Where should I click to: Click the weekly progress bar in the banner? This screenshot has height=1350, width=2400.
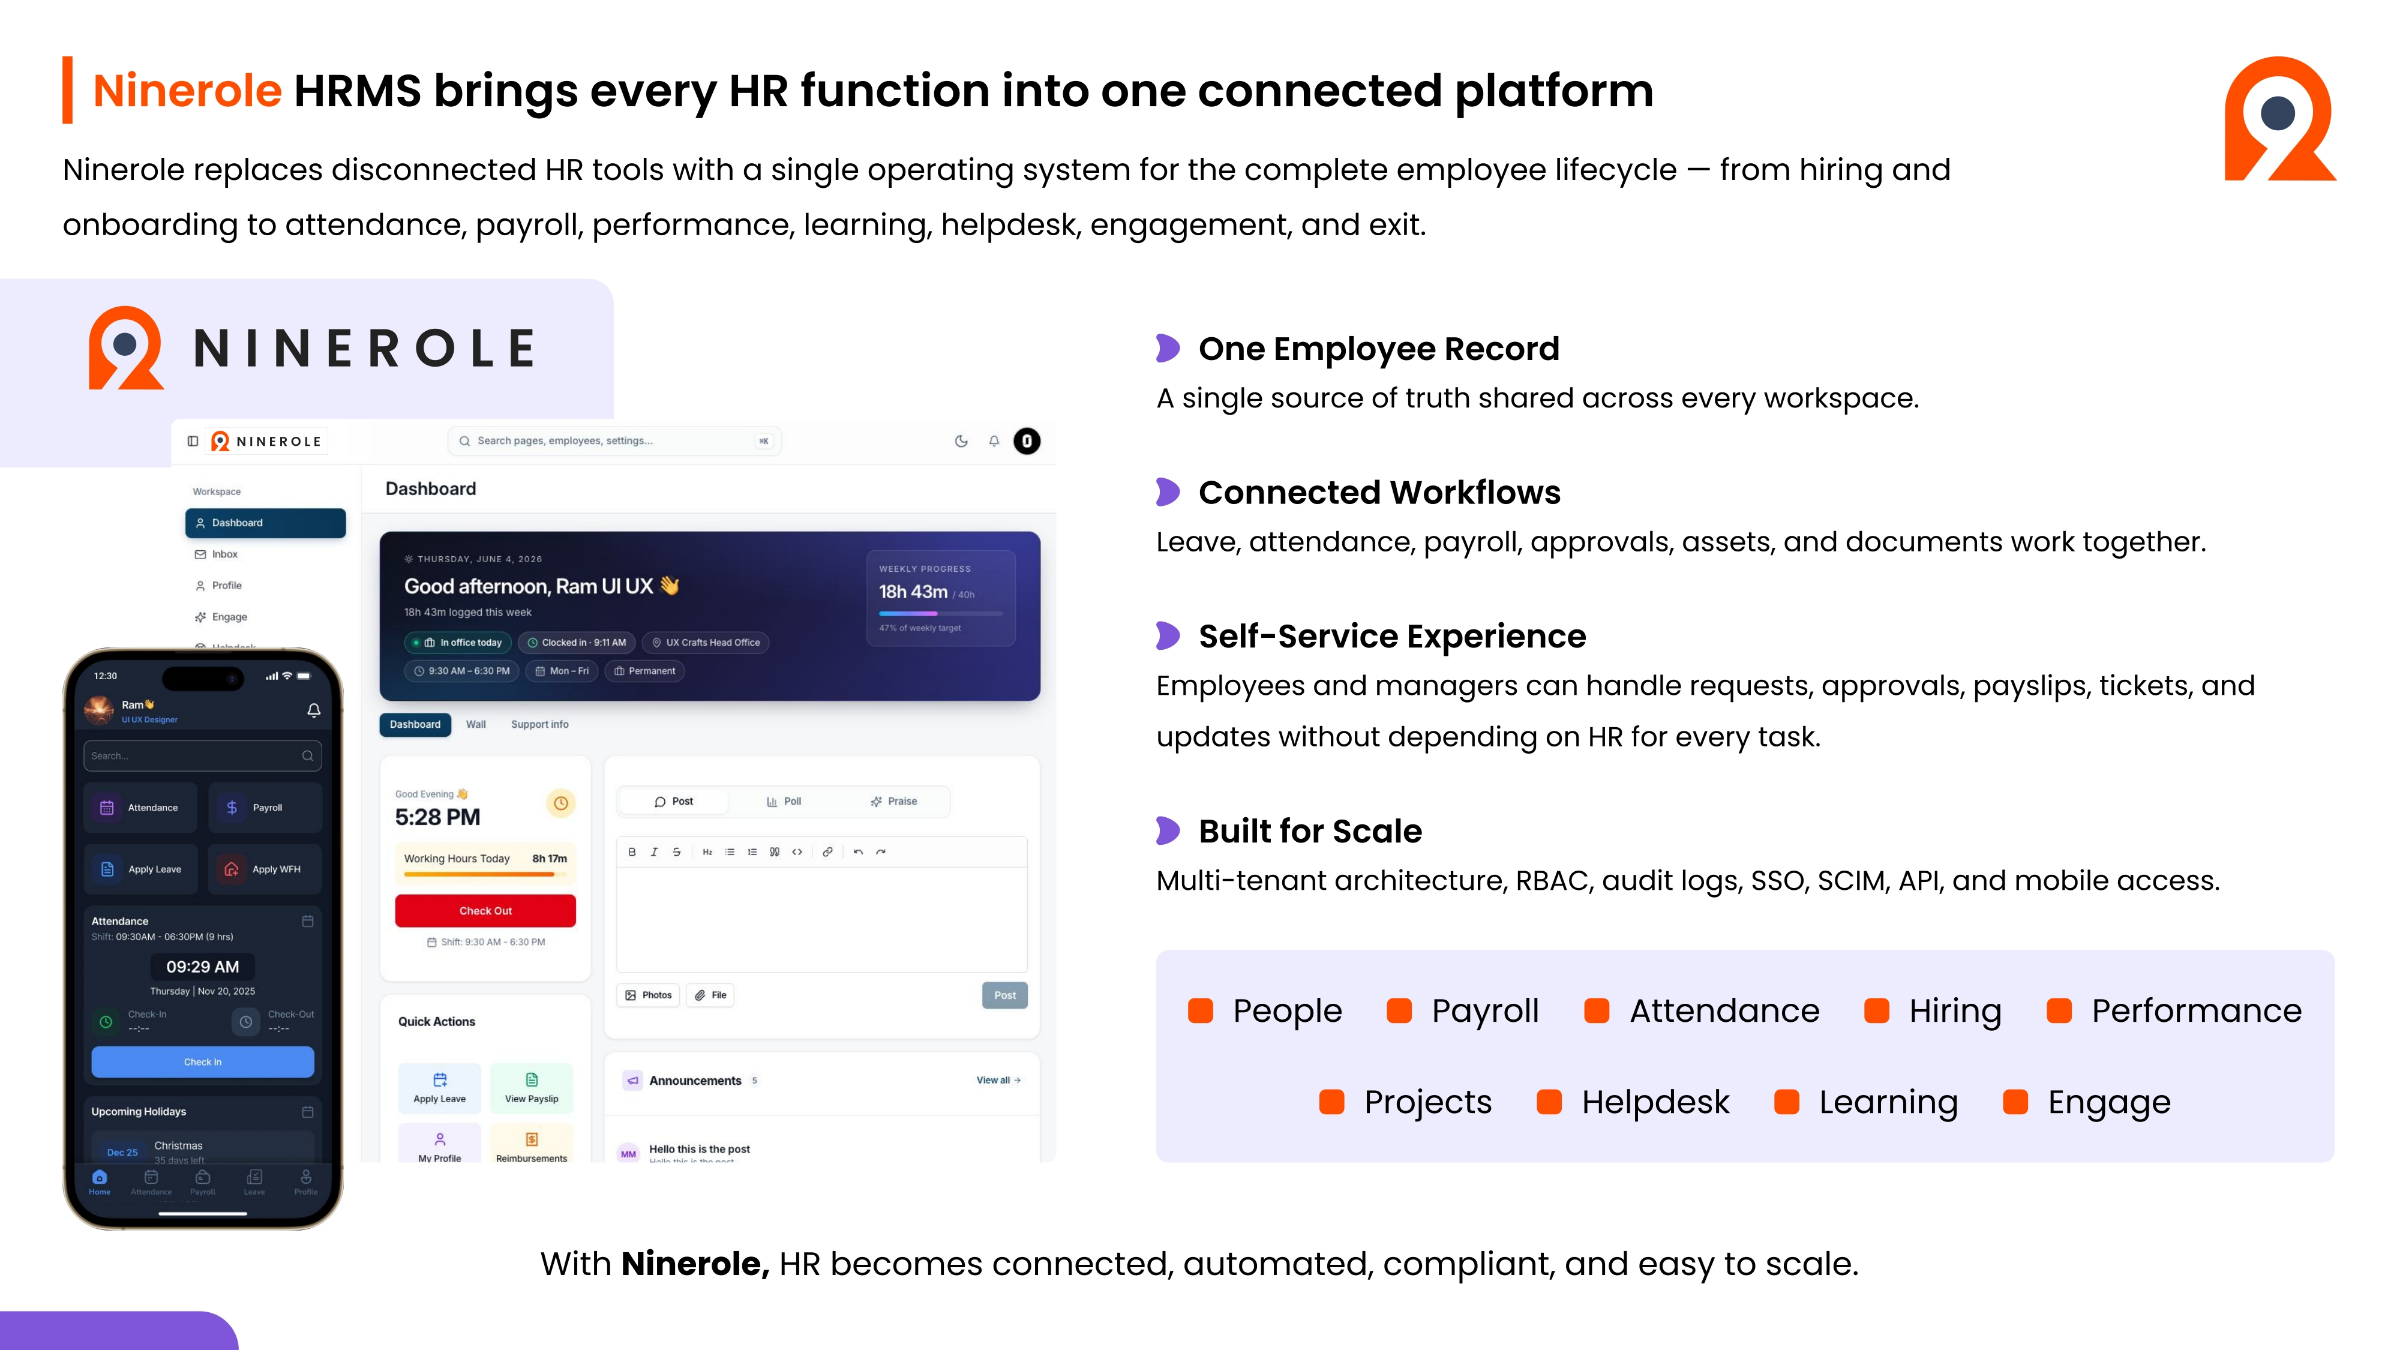coord(940,613)
